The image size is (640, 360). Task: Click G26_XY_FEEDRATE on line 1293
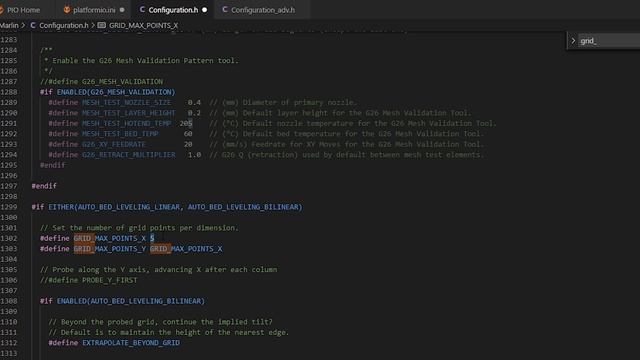[x=113, y=144]
